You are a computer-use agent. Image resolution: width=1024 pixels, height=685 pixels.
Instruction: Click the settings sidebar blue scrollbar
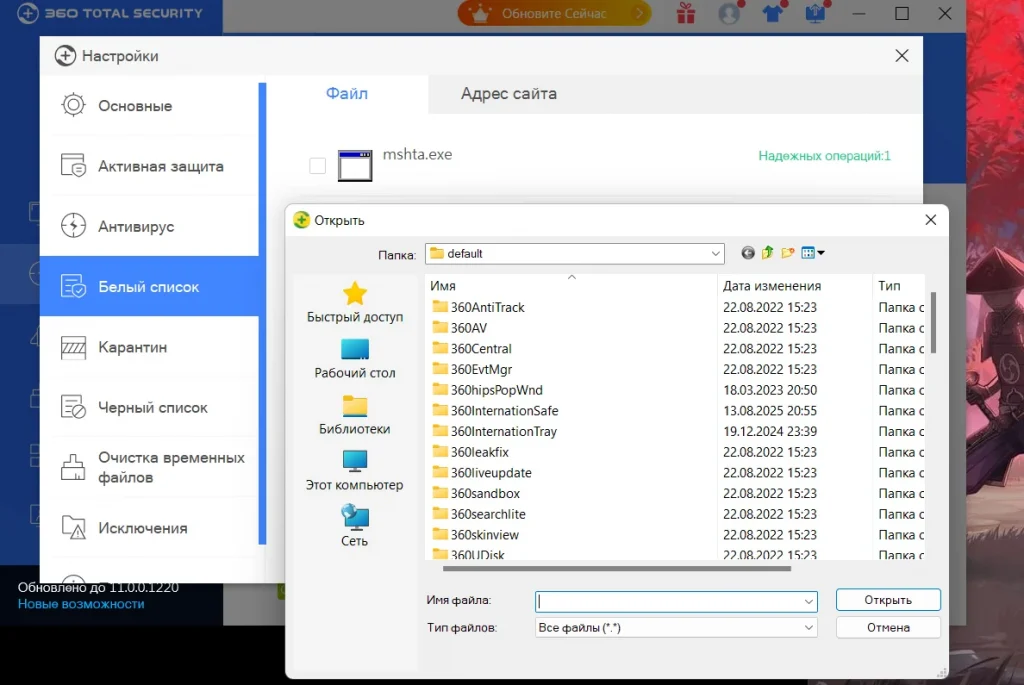point(263,313)
